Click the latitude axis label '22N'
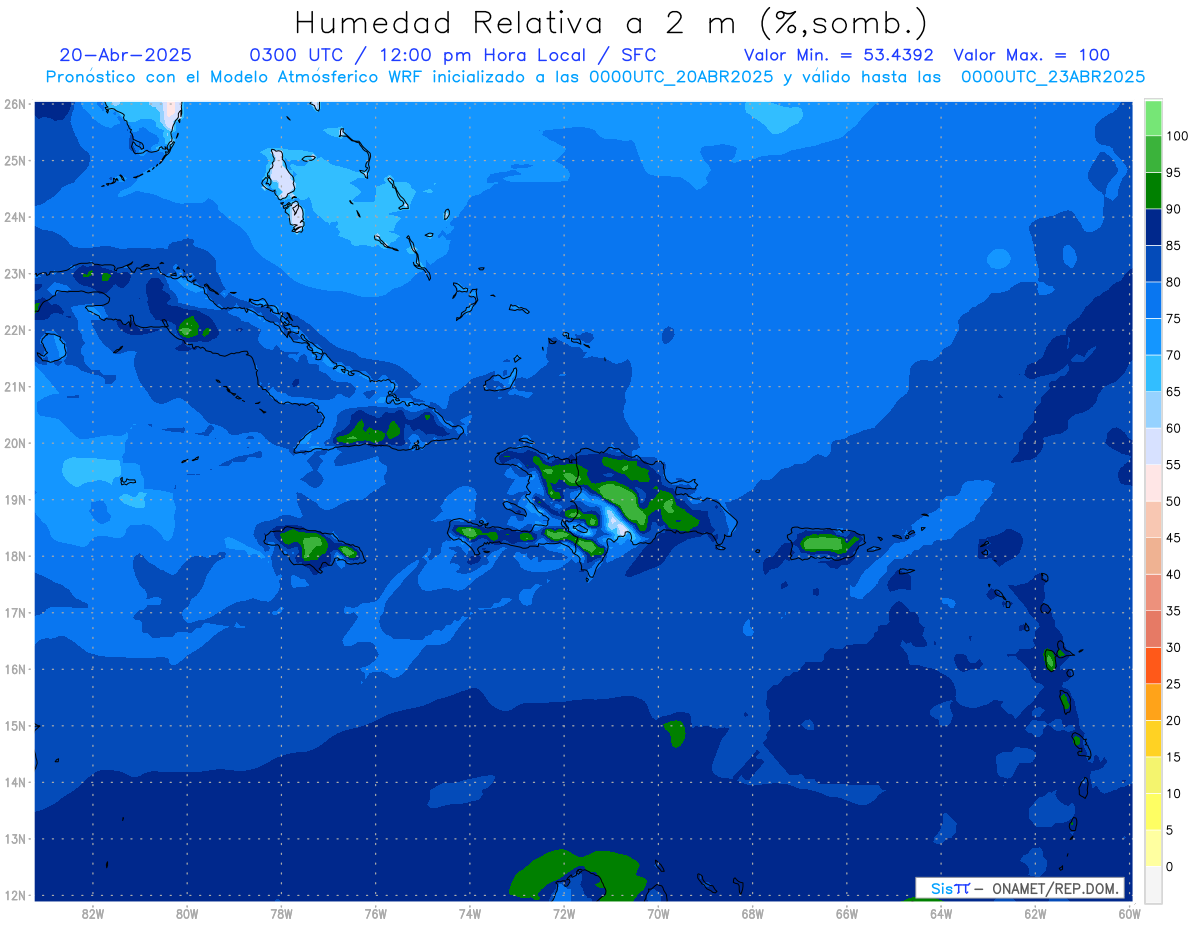 coord(15,330)
